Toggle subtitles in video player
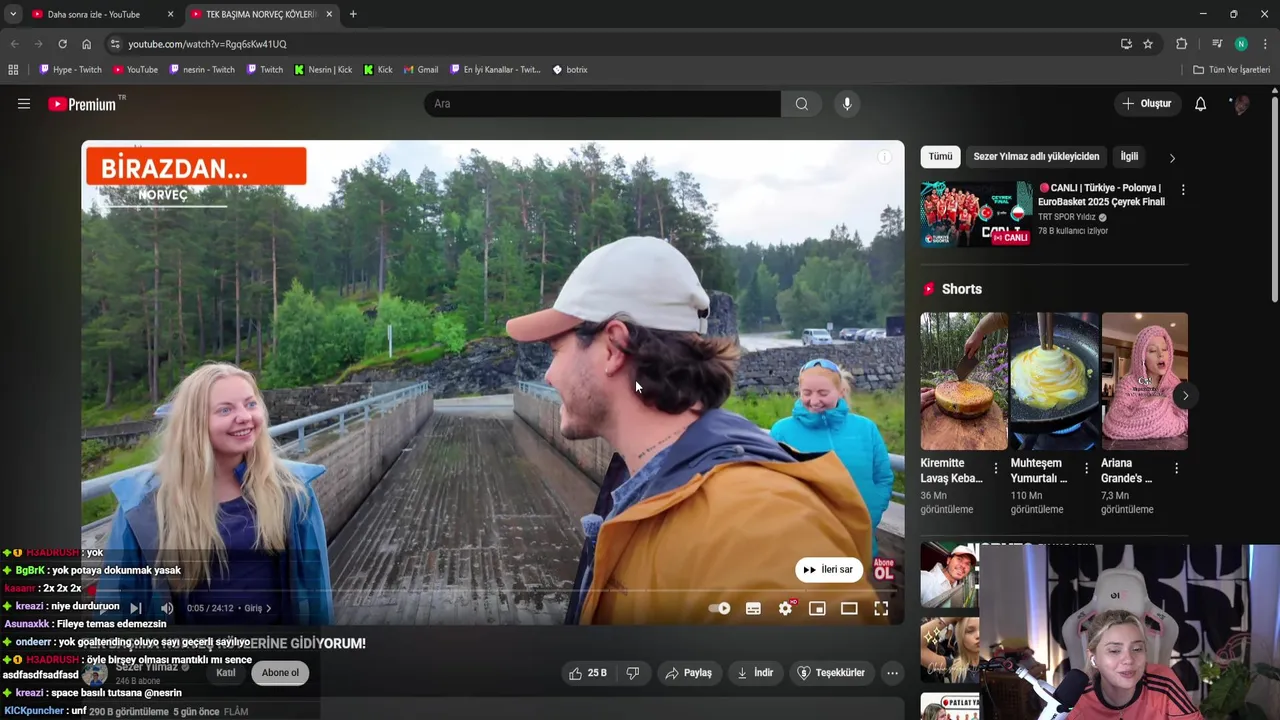 click(753, 608)
